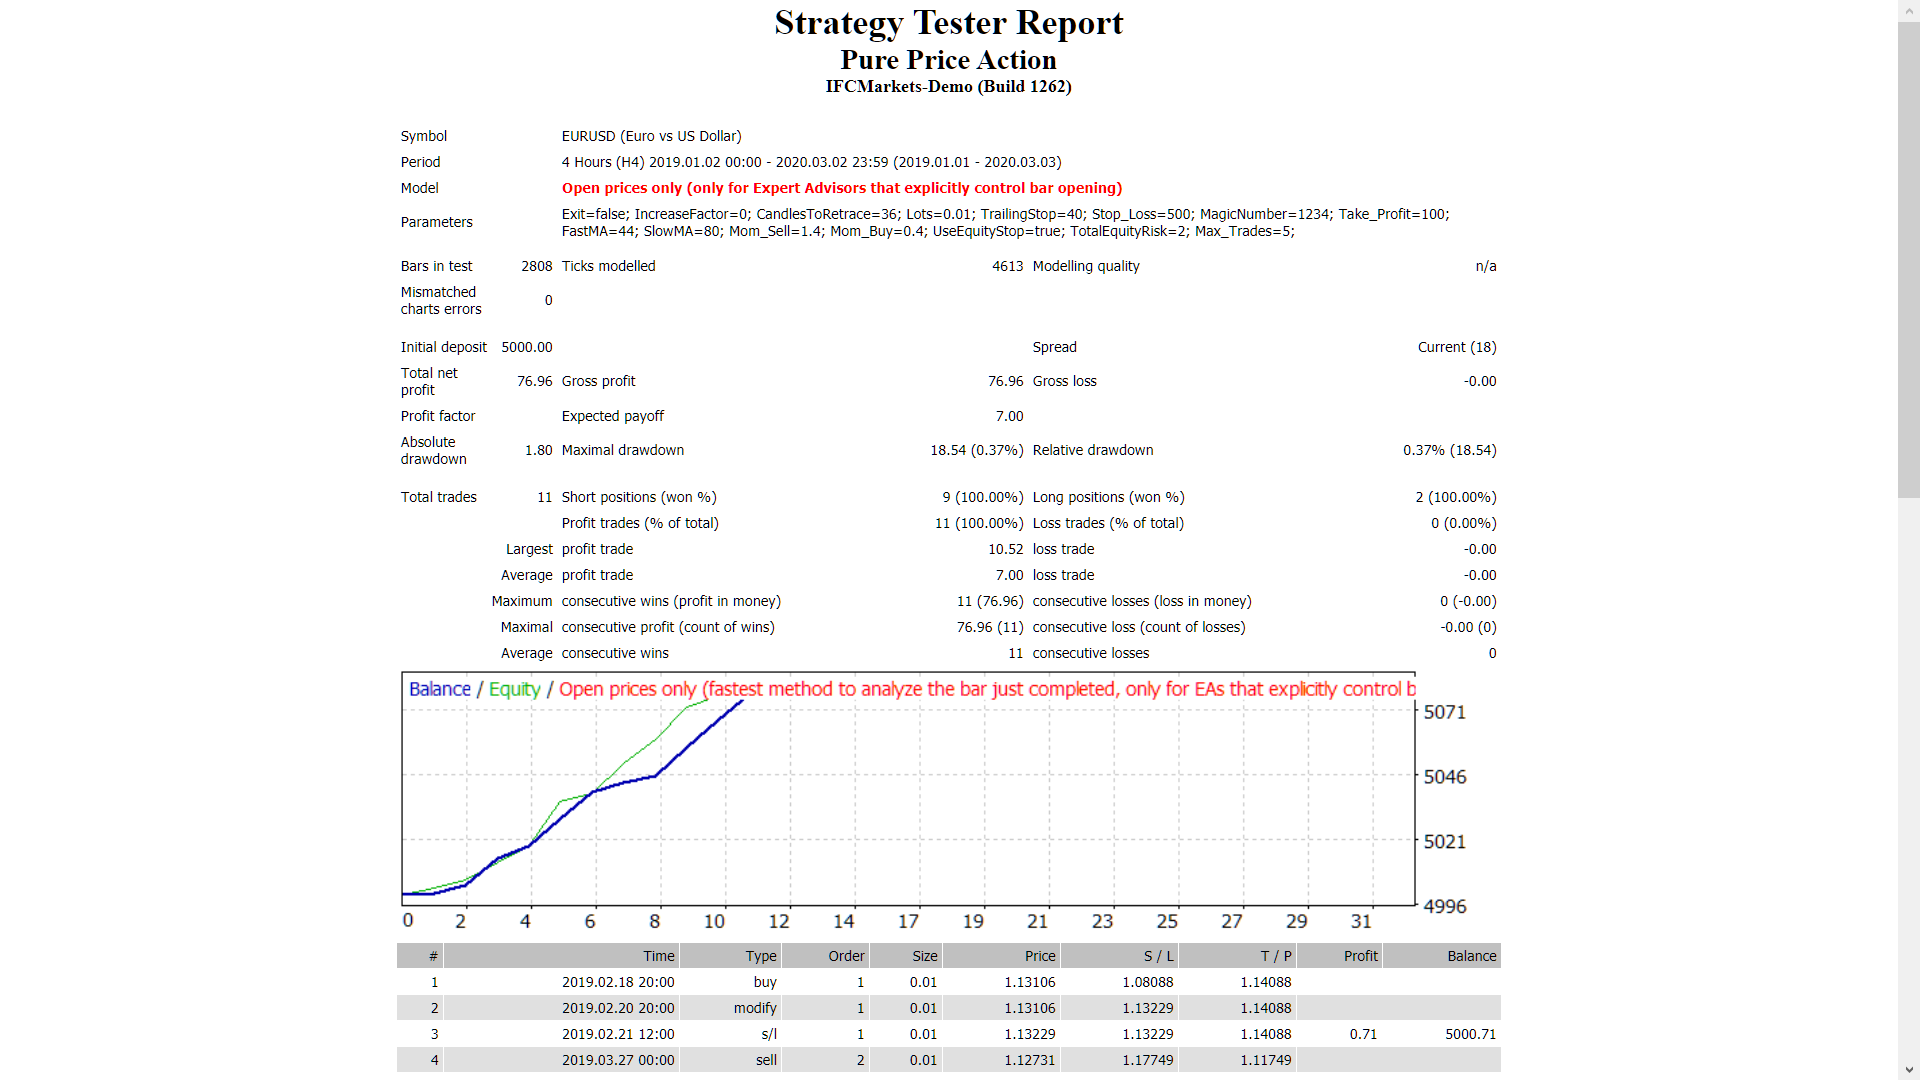Click the Period row showing 4 Hours (H4)

810,161
